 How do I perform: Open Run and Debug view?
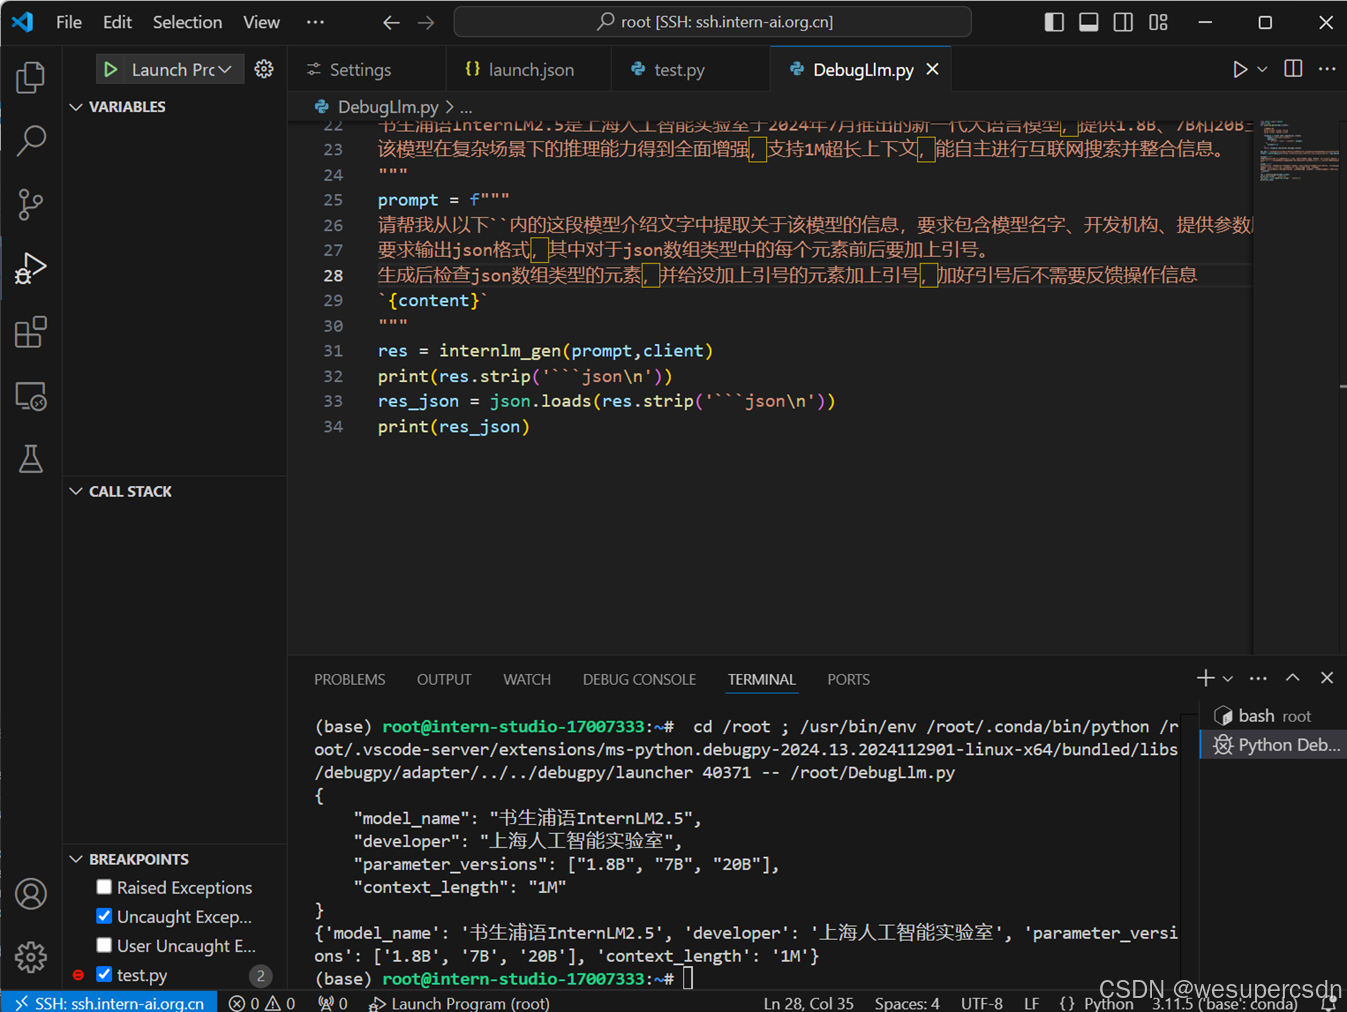[x=31, y=268]
